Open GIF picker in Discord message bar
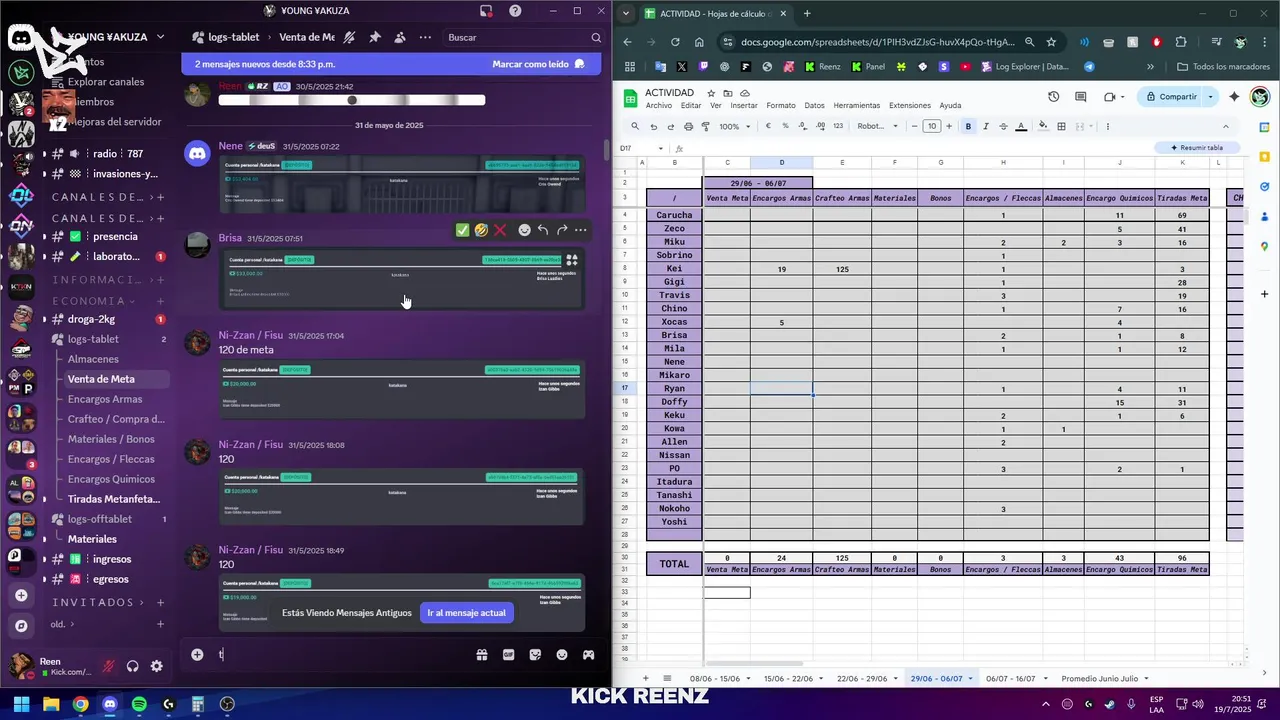1280x720 pixels. [509, 655]
